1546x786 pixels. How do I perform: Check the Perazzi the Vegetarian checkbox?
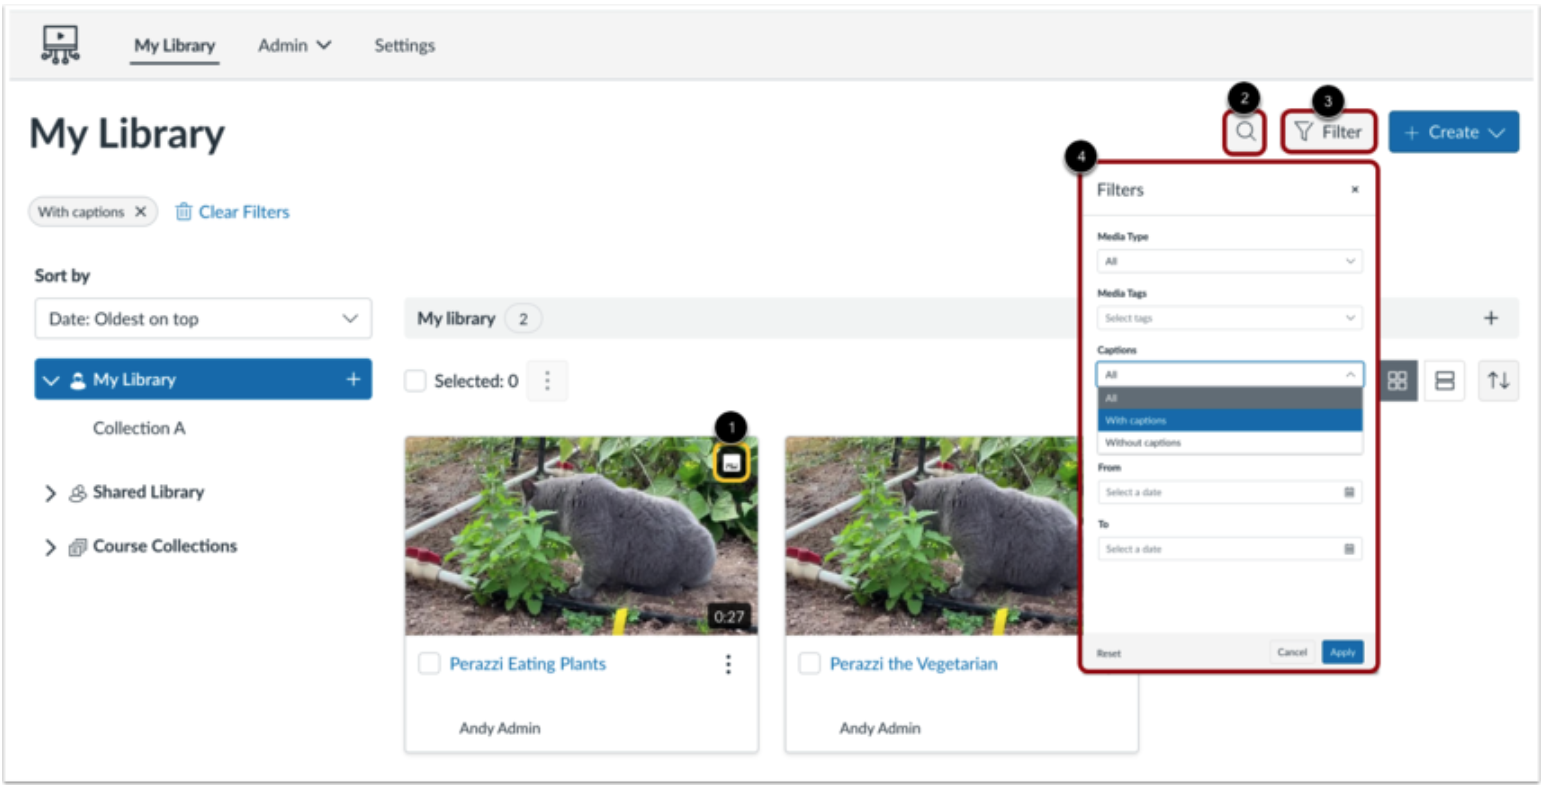click(809, 664)
